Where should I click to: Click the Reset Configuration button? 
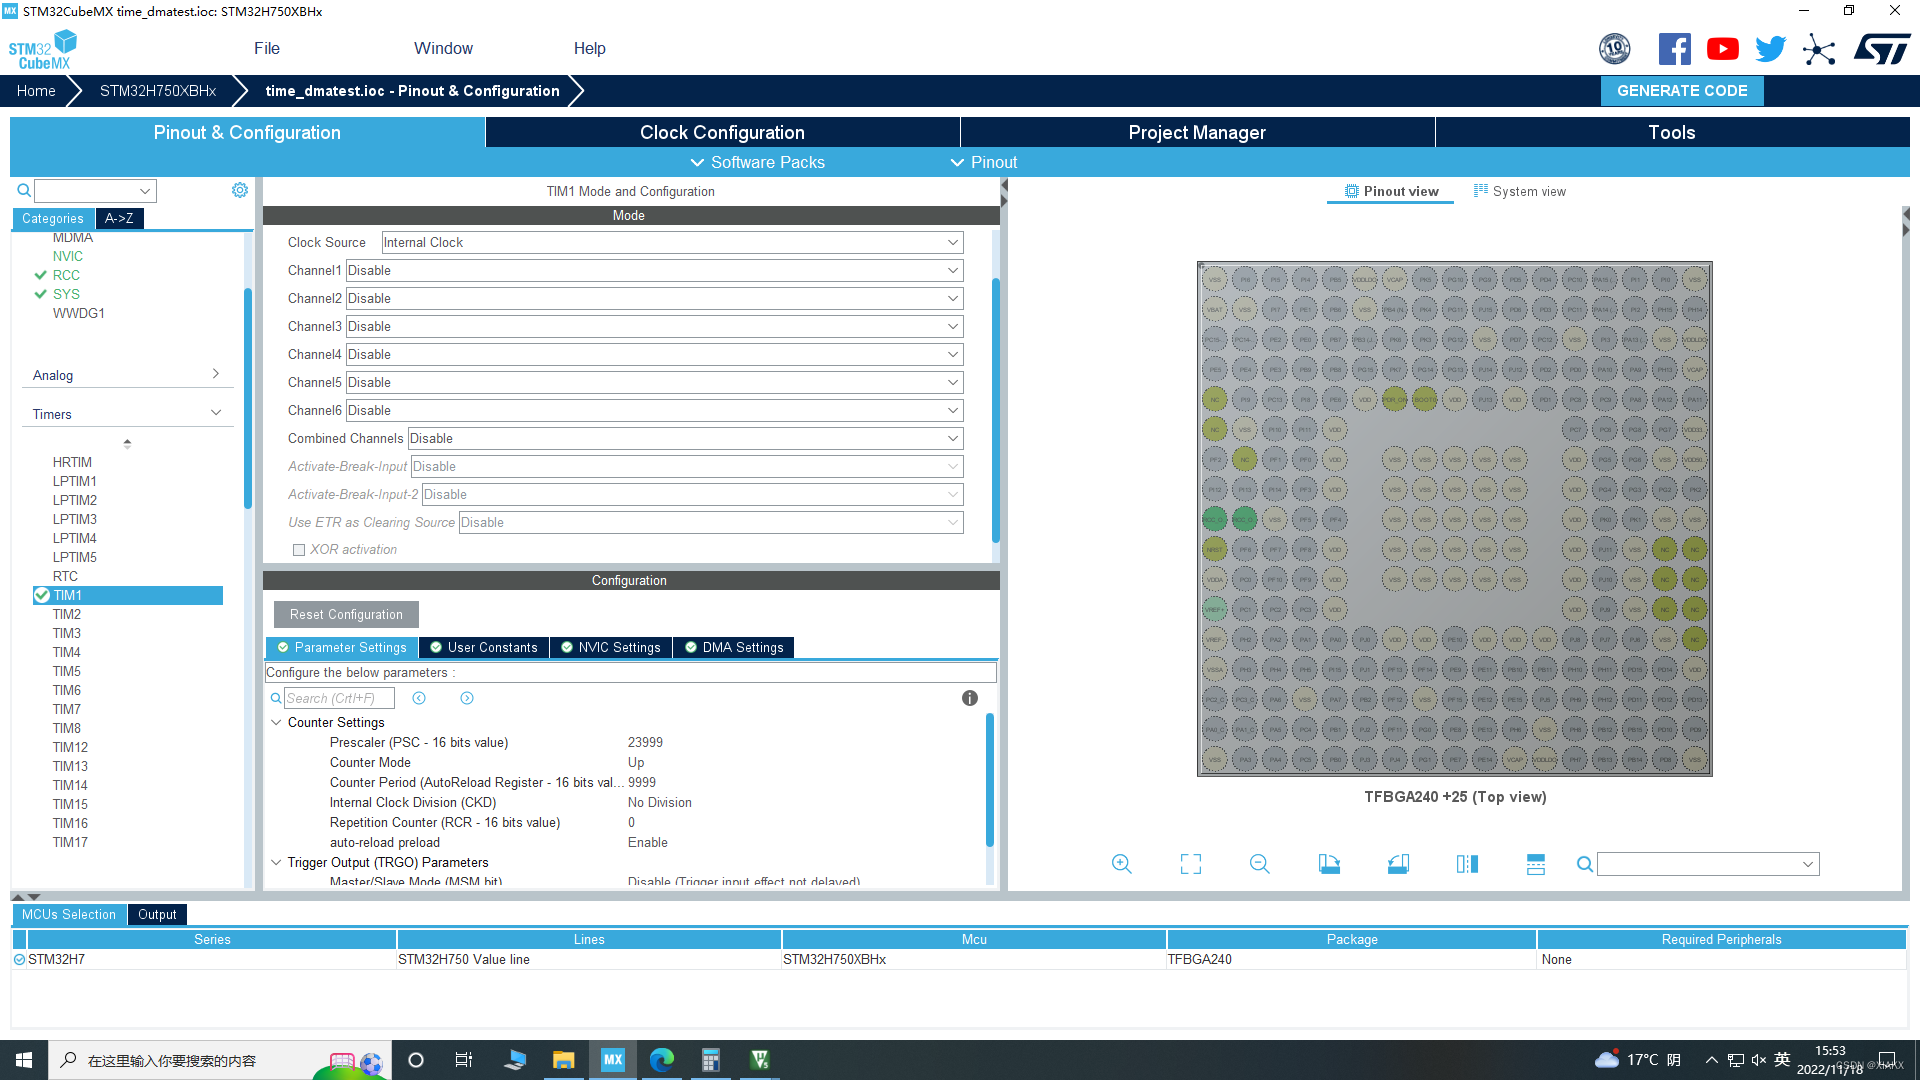[x=346, y=614]
